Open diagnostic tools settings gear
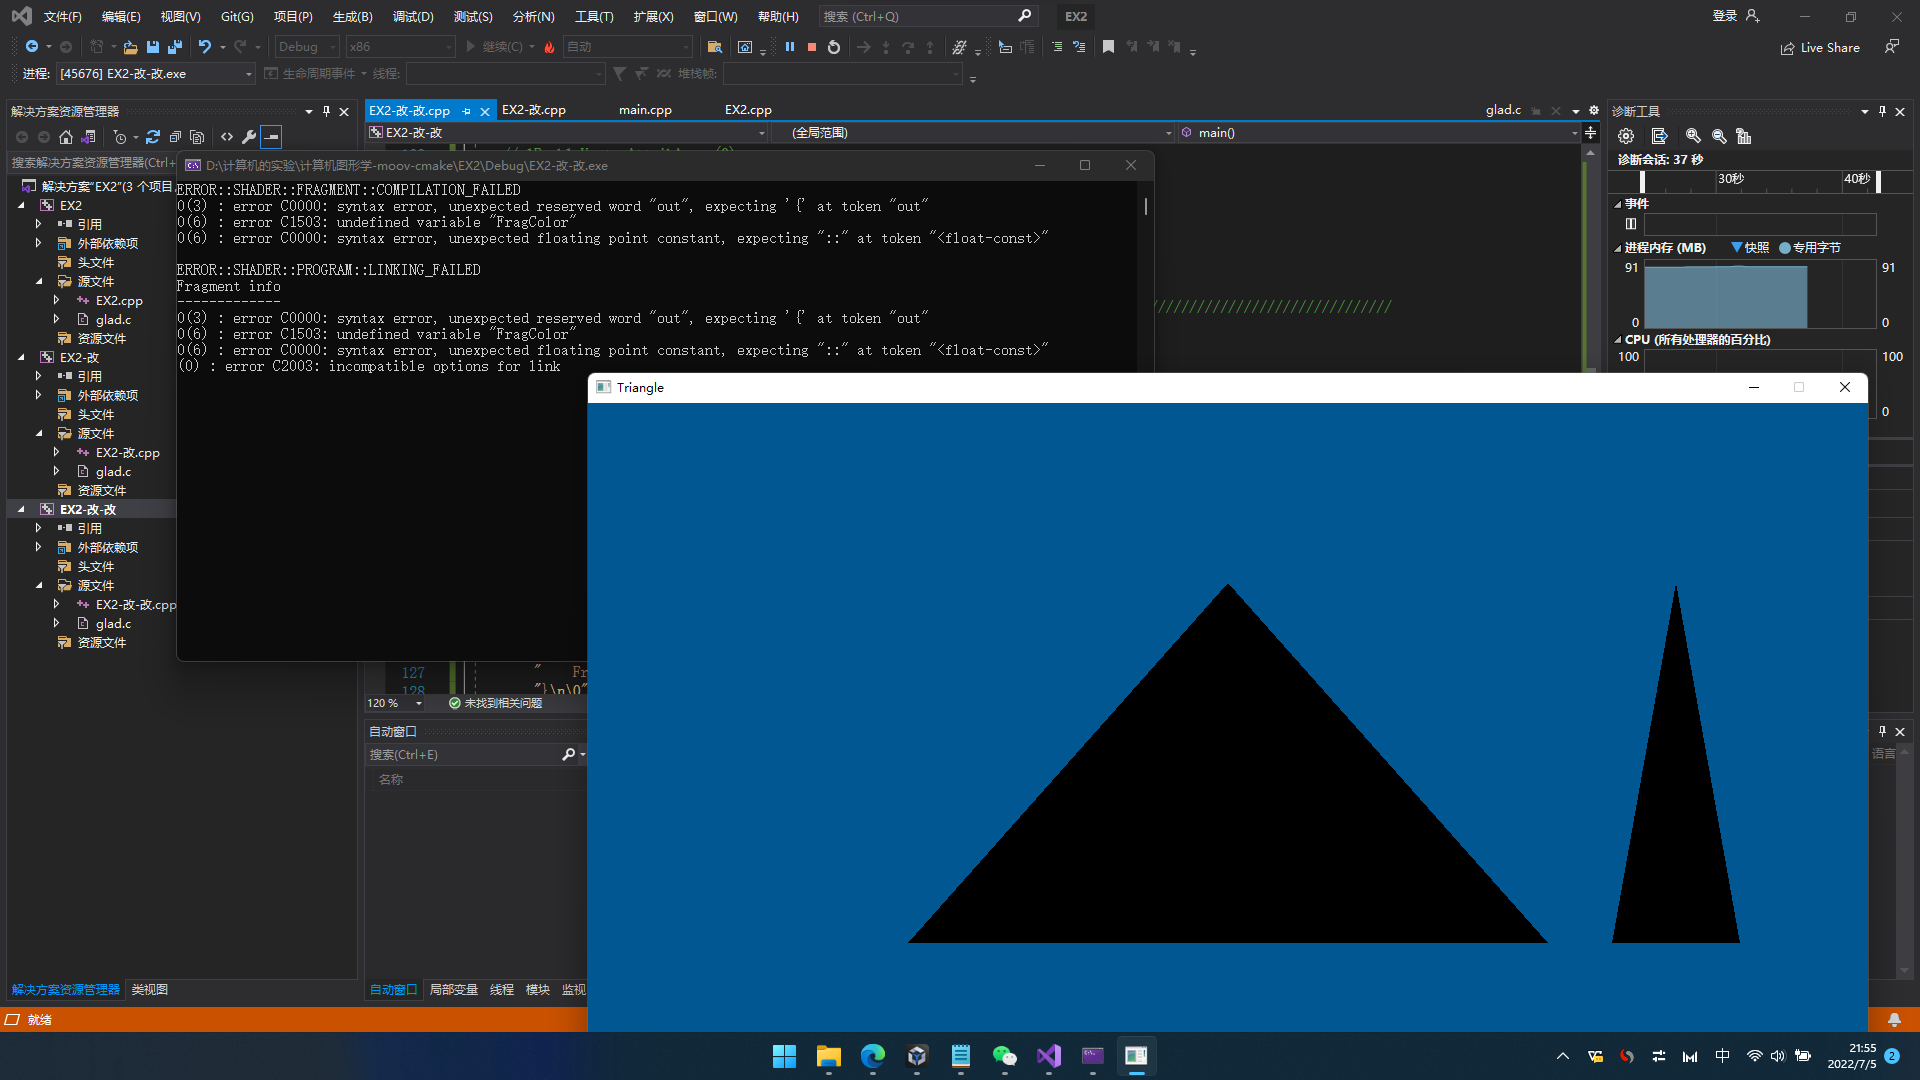The image size is (1920, 1080). [x=1626, y=136]
